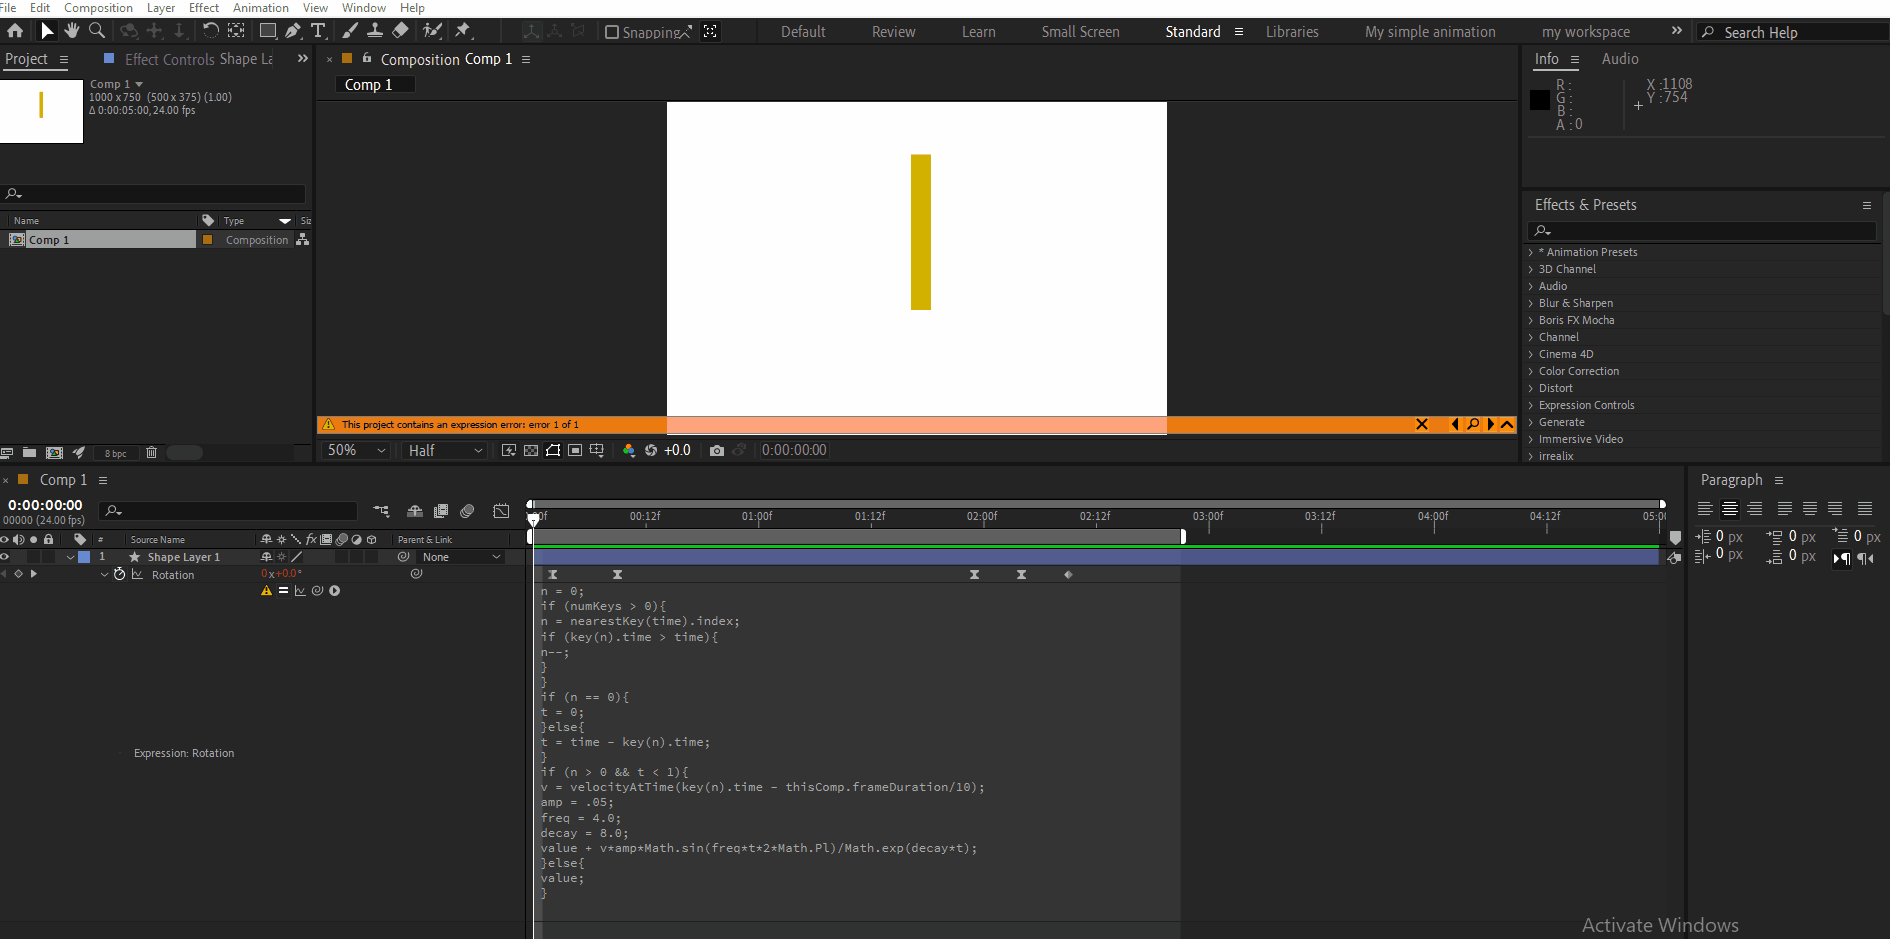Open the composition mini-flowchart icon
1890x939 pixels.
tap(381, 511)
